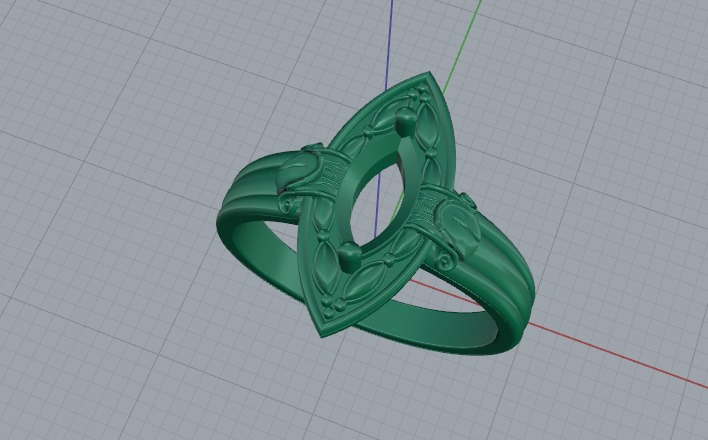The height and width of the screenshot is (440, 708).
Task: Pick the right shoulder leaf ornament
Action: [x=457, y=228]
